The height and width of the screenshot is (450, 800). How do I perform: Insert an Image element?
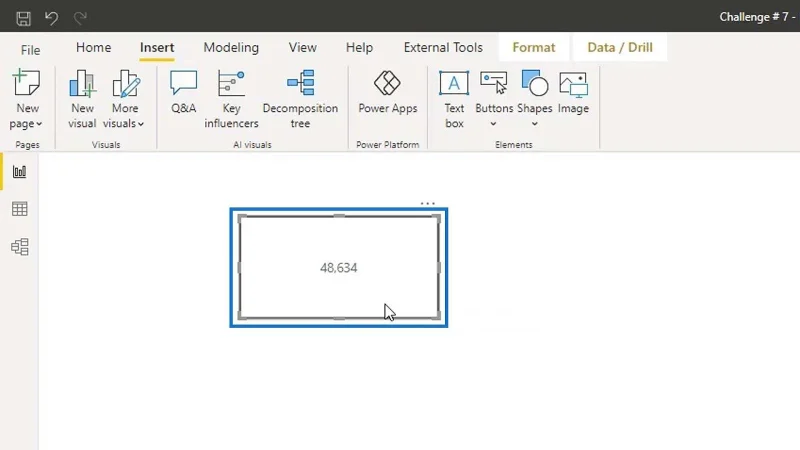tap(573, 92)
